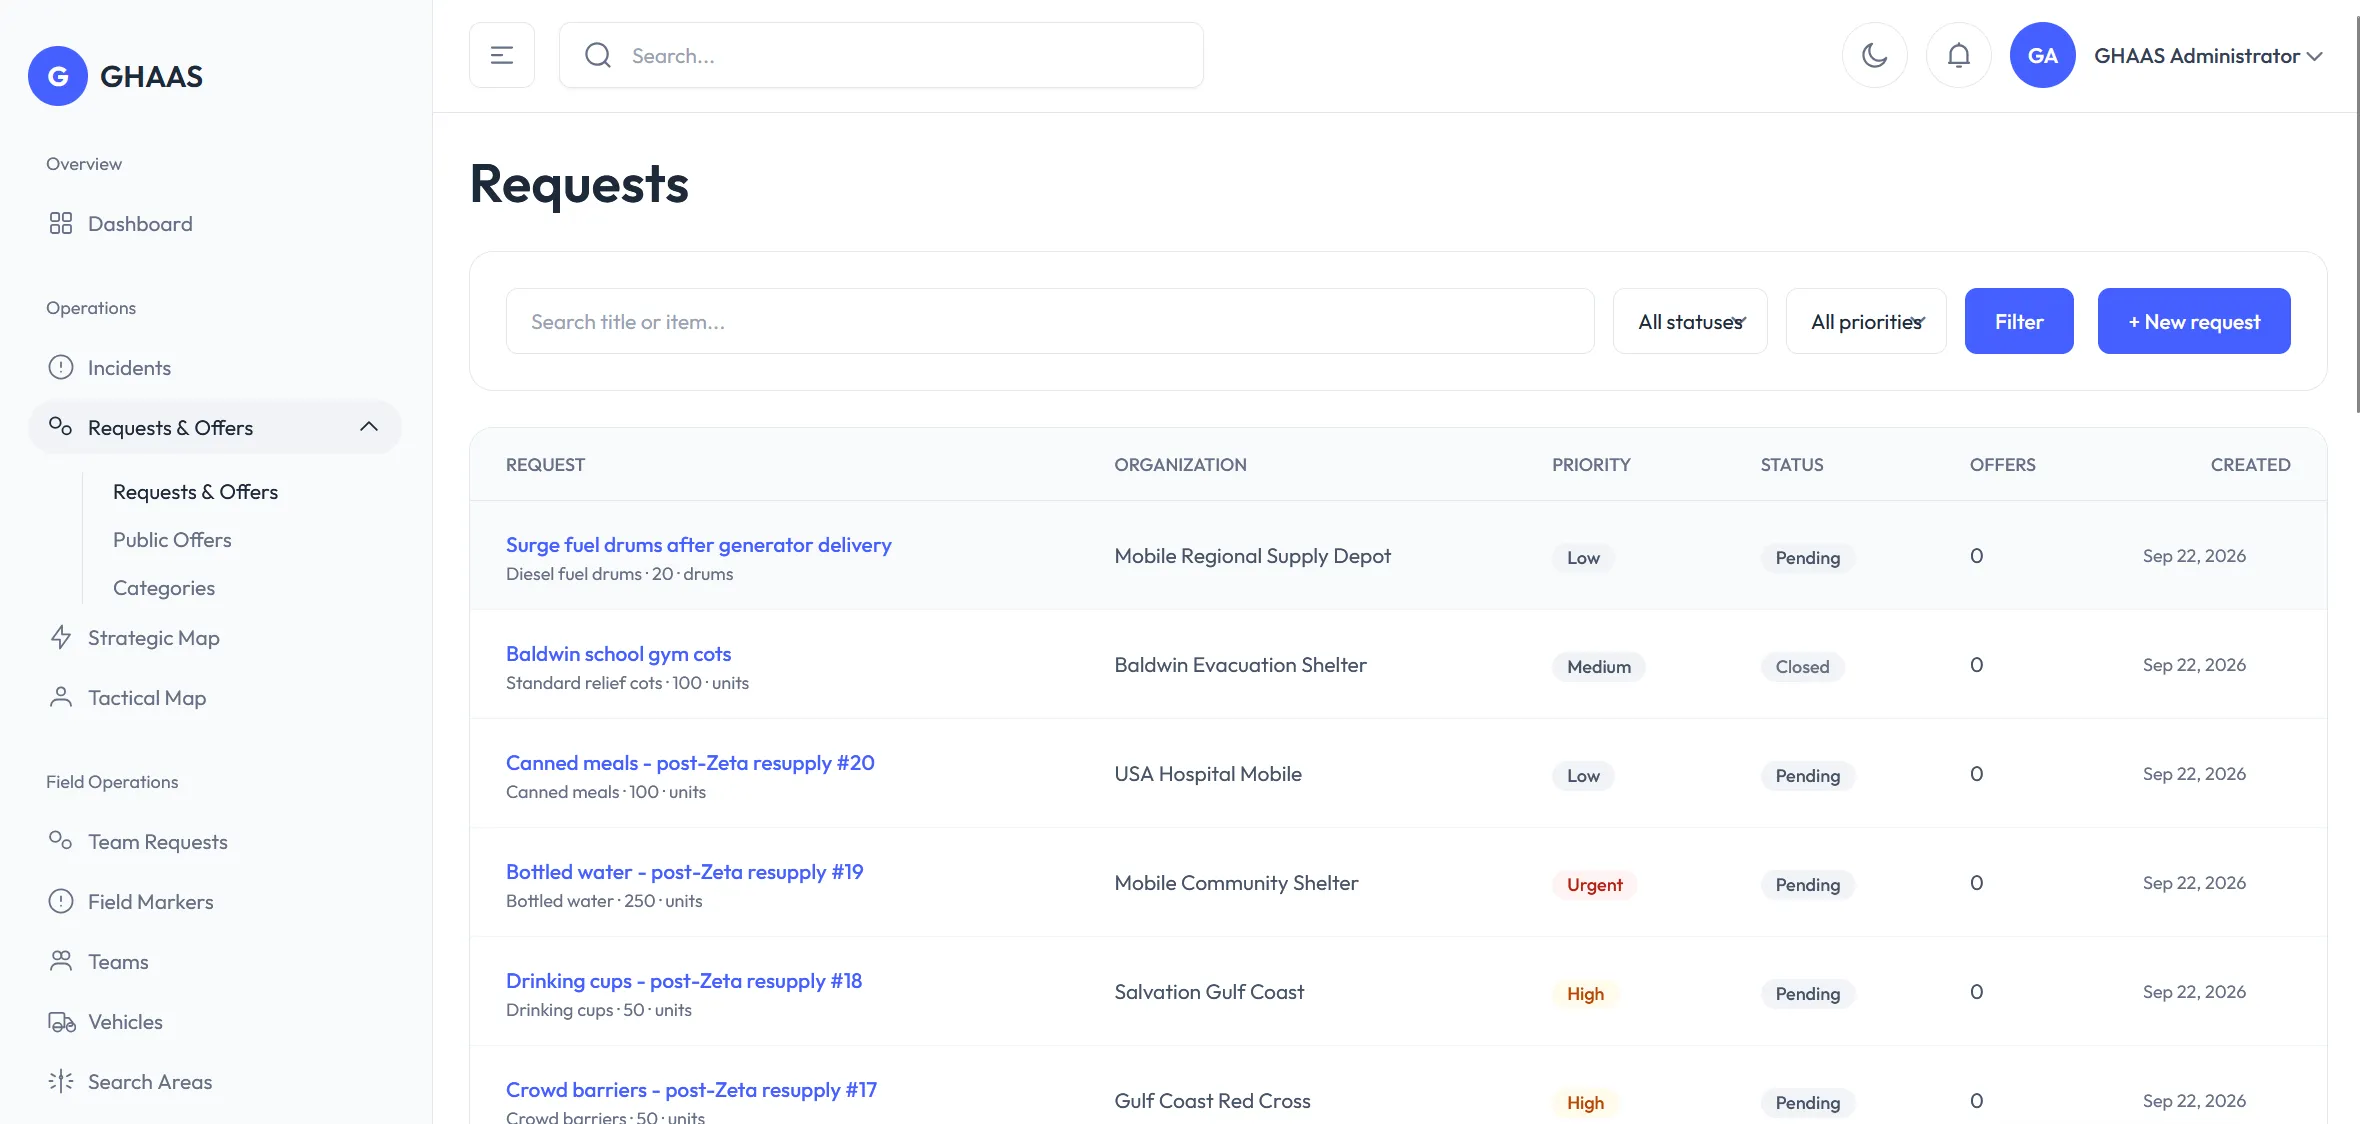Click the ORGANIZATION column header

coord(1180,465)
